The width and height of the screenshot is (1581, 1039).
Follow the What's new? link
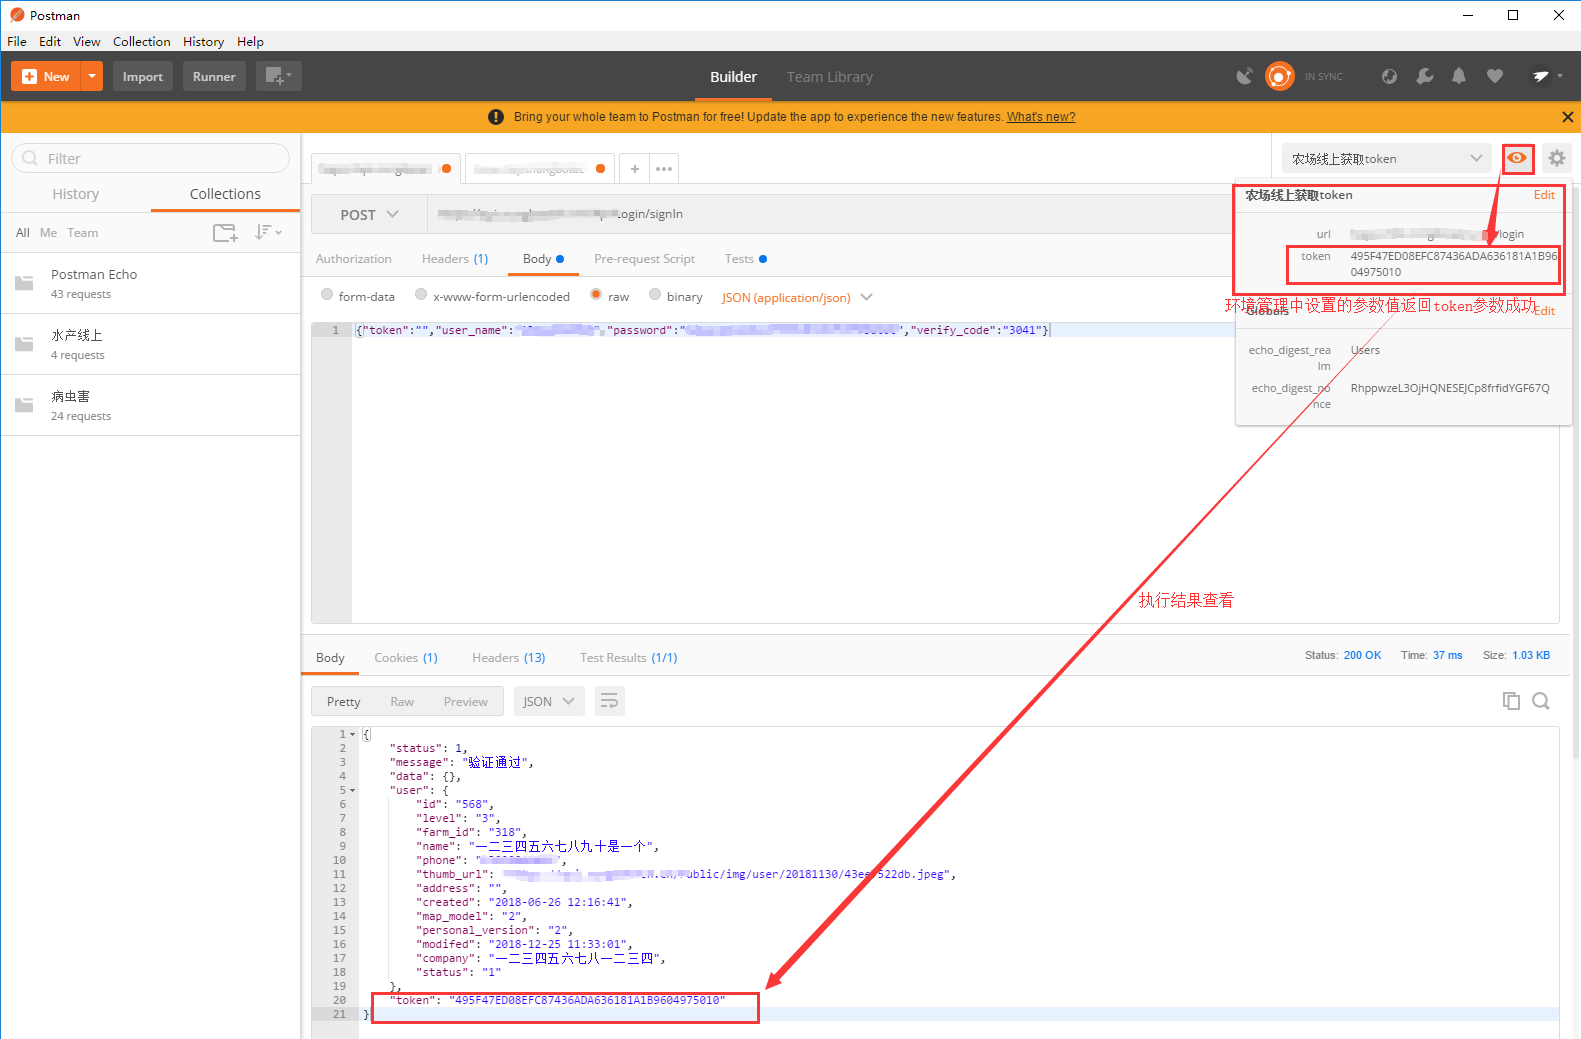(x=1040, y=117)
